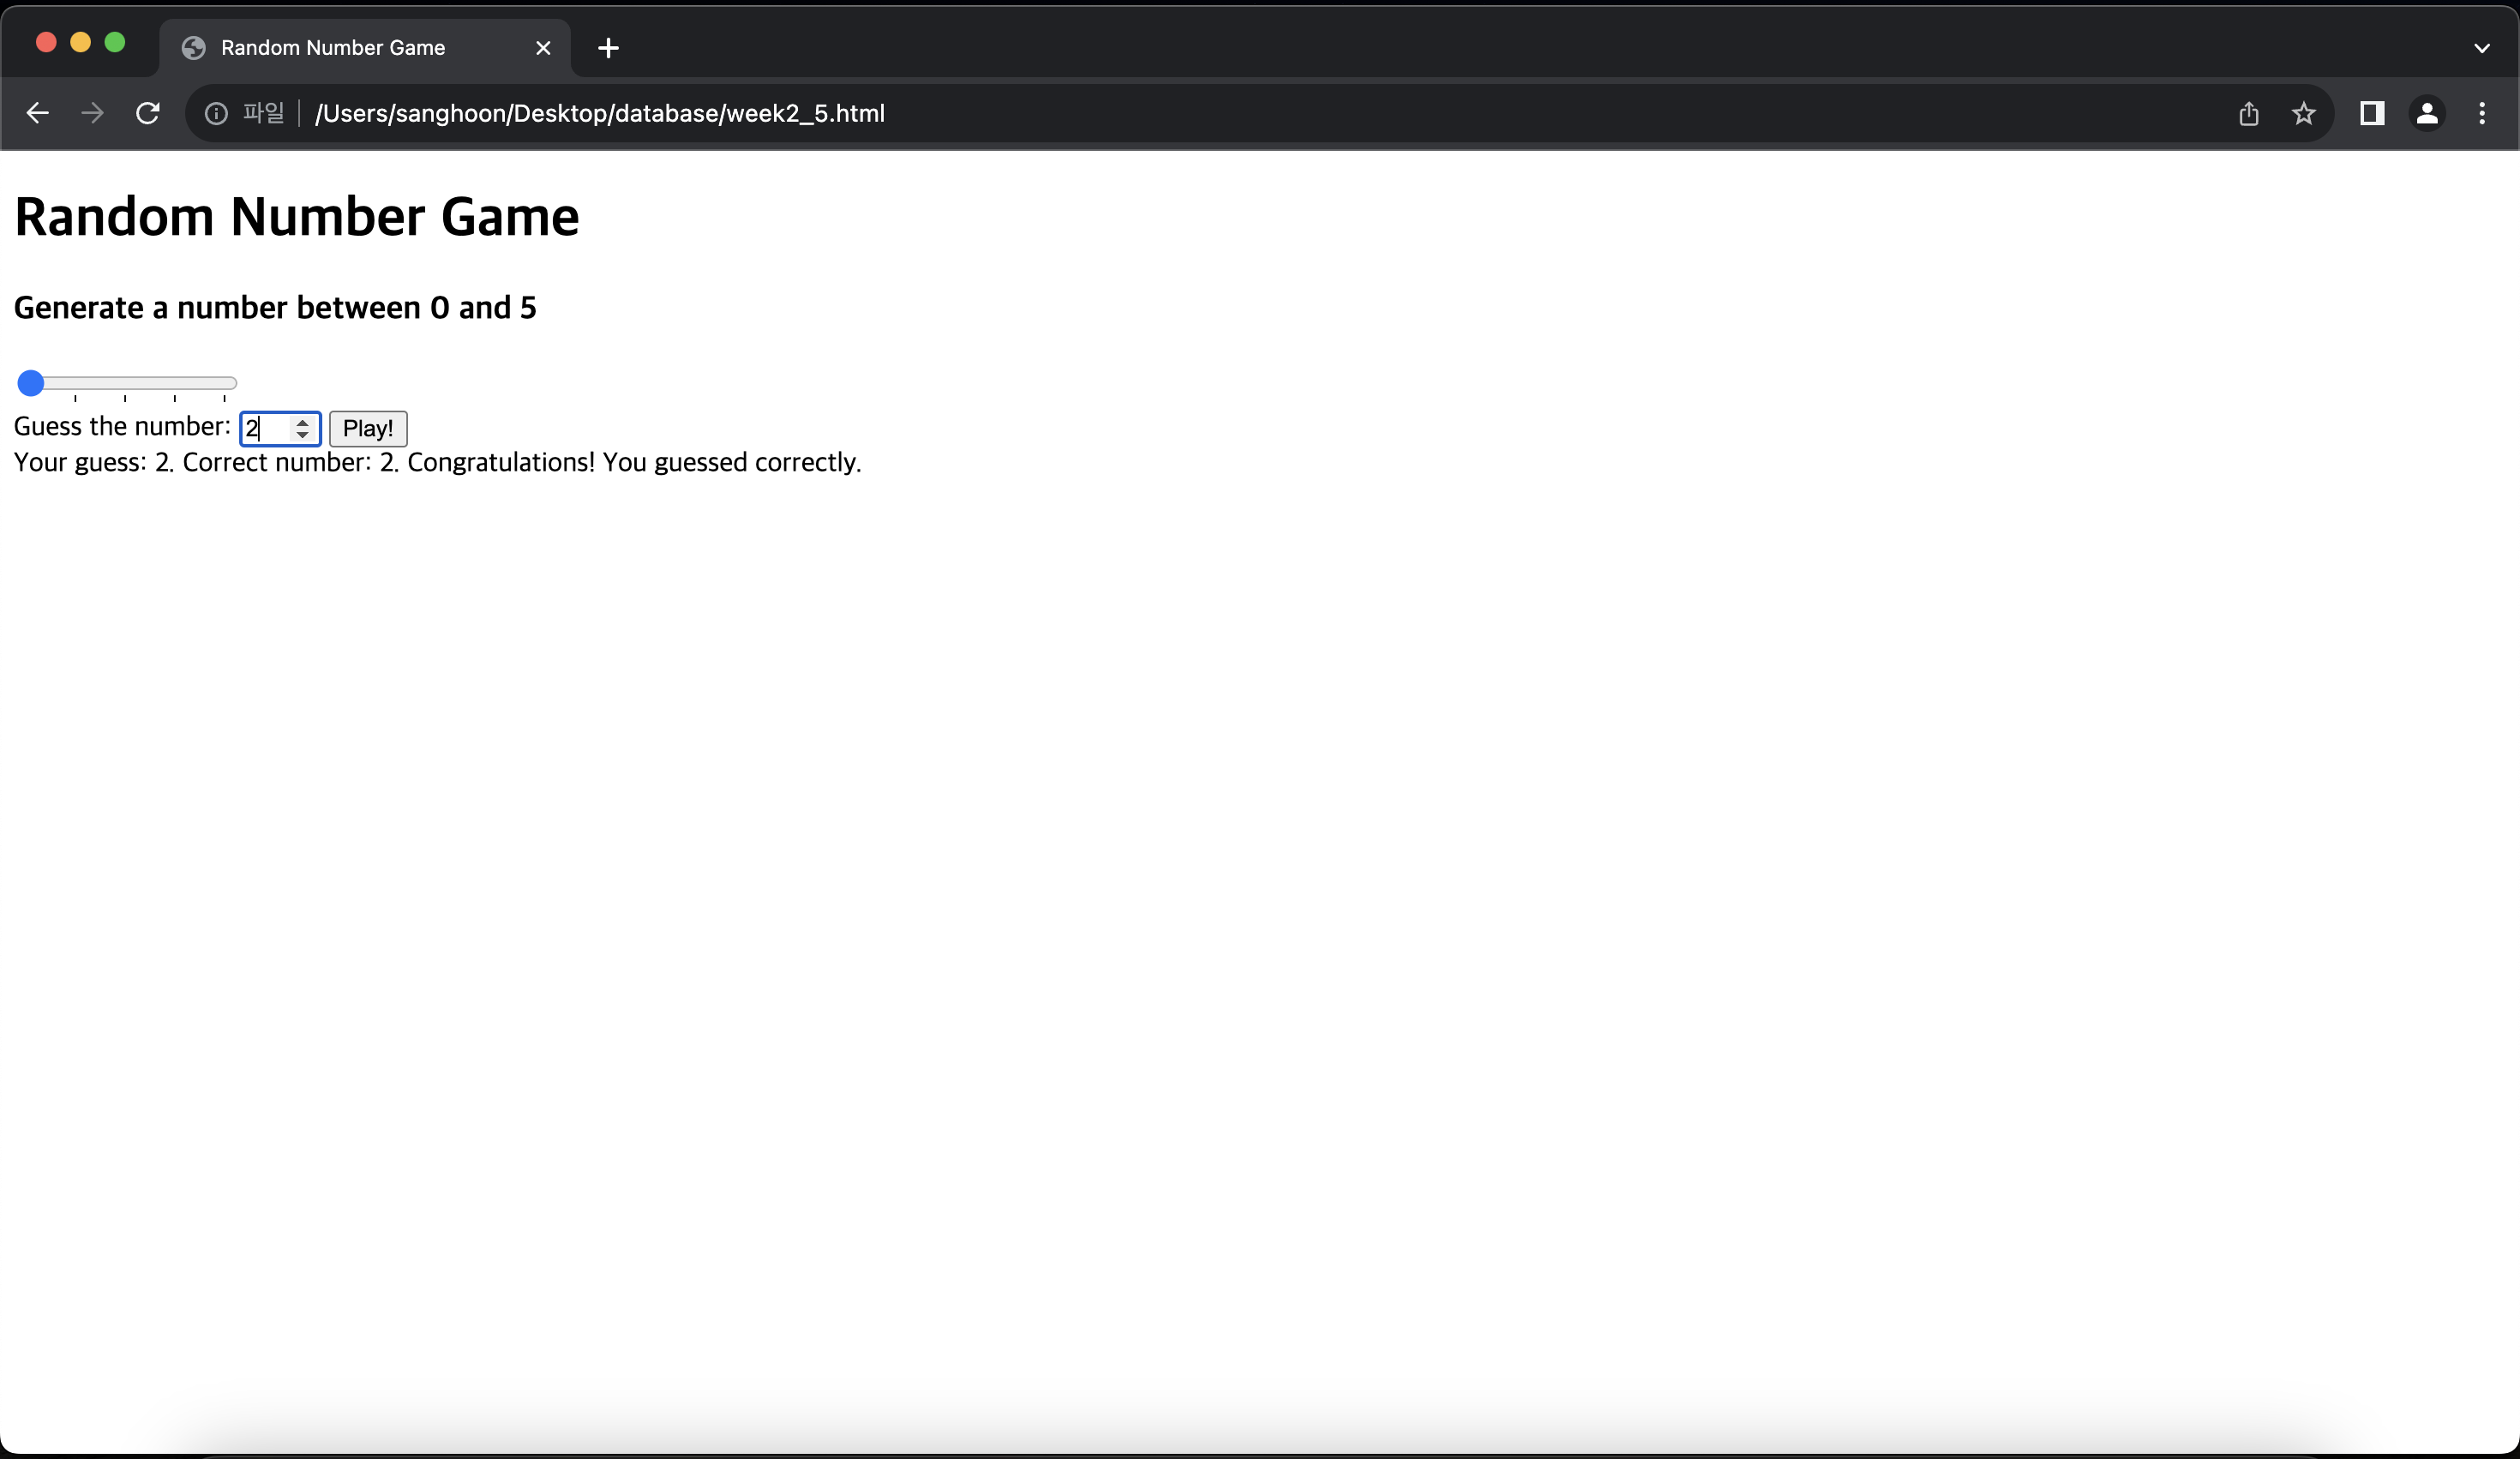The image size is (2520, 1459).
Task: Increment guess with stepper up arrow
Action: coord(302,422)
